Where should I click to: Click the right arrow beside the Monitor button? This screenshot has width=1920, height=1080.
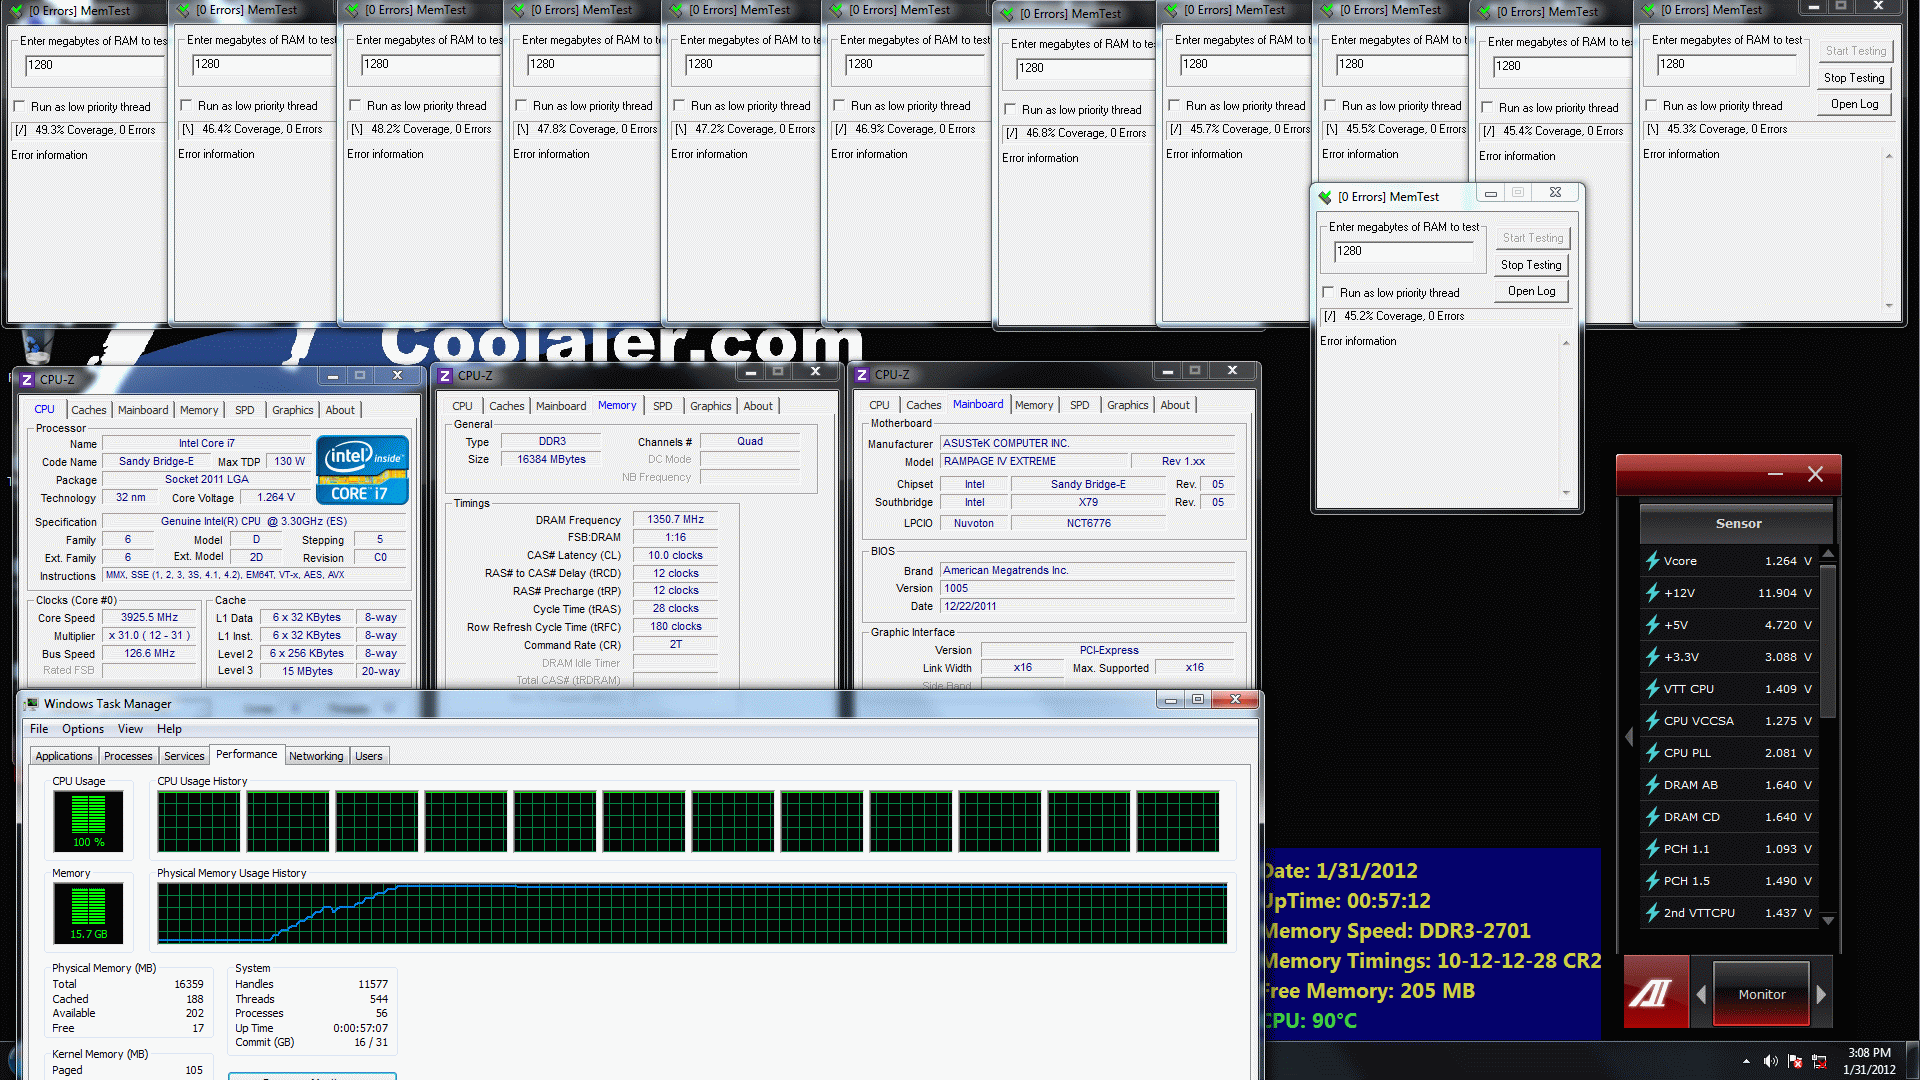pos(1821,994)
